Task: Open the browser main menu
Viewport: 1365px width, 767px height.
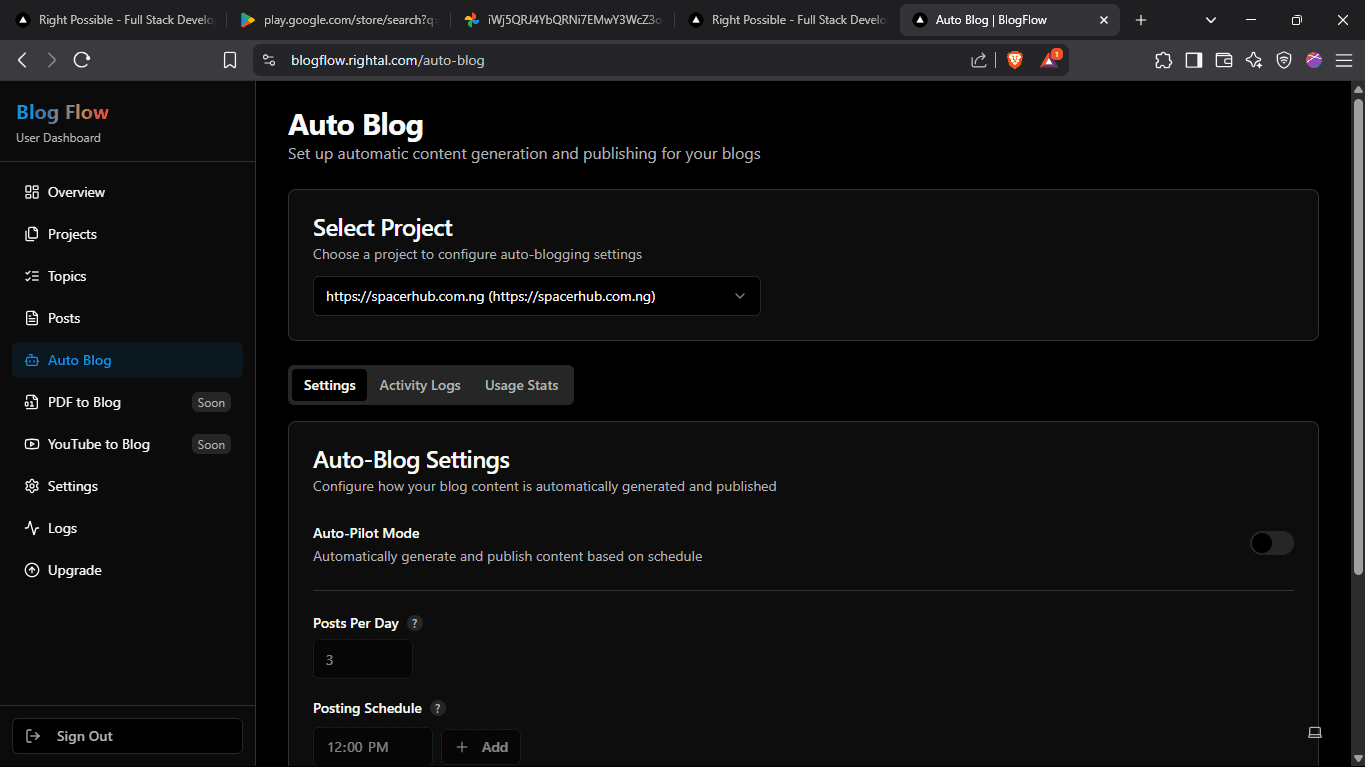Action: click(1343, 60)
